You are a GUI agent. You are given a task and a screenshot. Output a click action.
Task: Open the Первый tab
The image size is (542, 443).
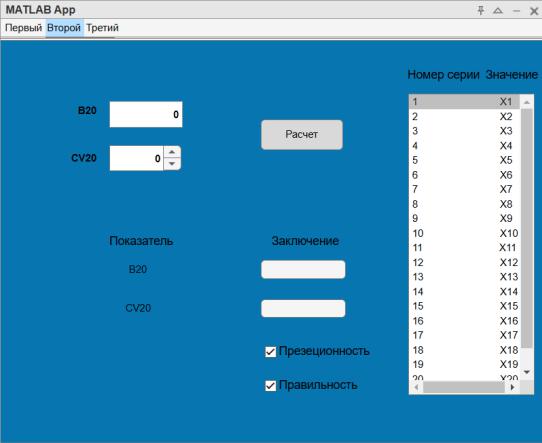(x=24, y=28)
